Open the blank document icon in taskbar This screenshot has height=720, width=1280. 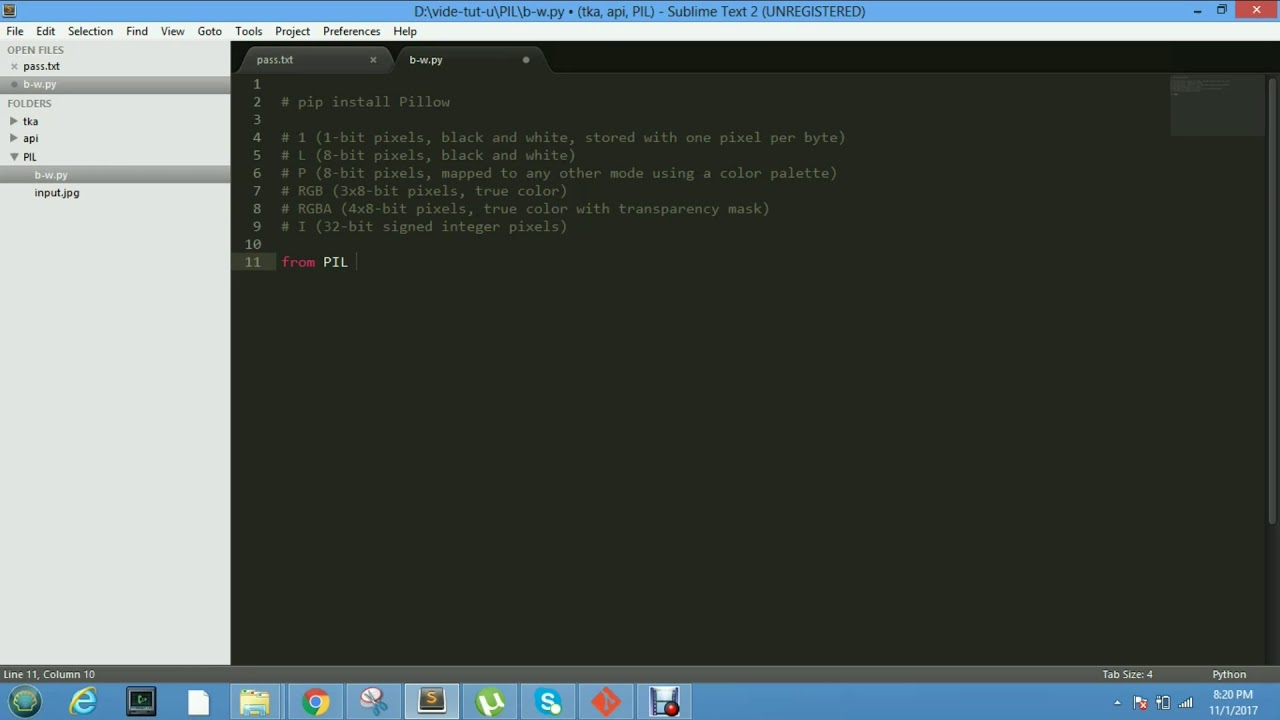click(x=198, y=702)
